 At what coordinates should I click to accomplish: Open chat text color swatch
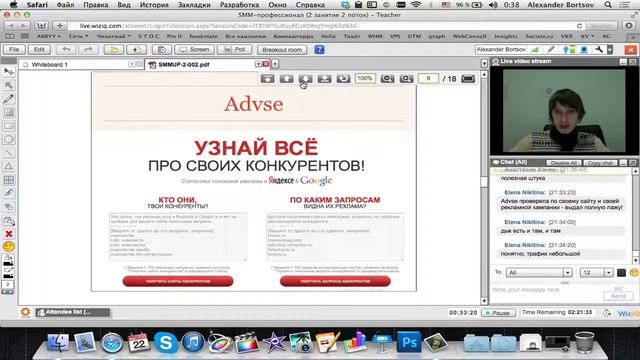click(621, 273)
